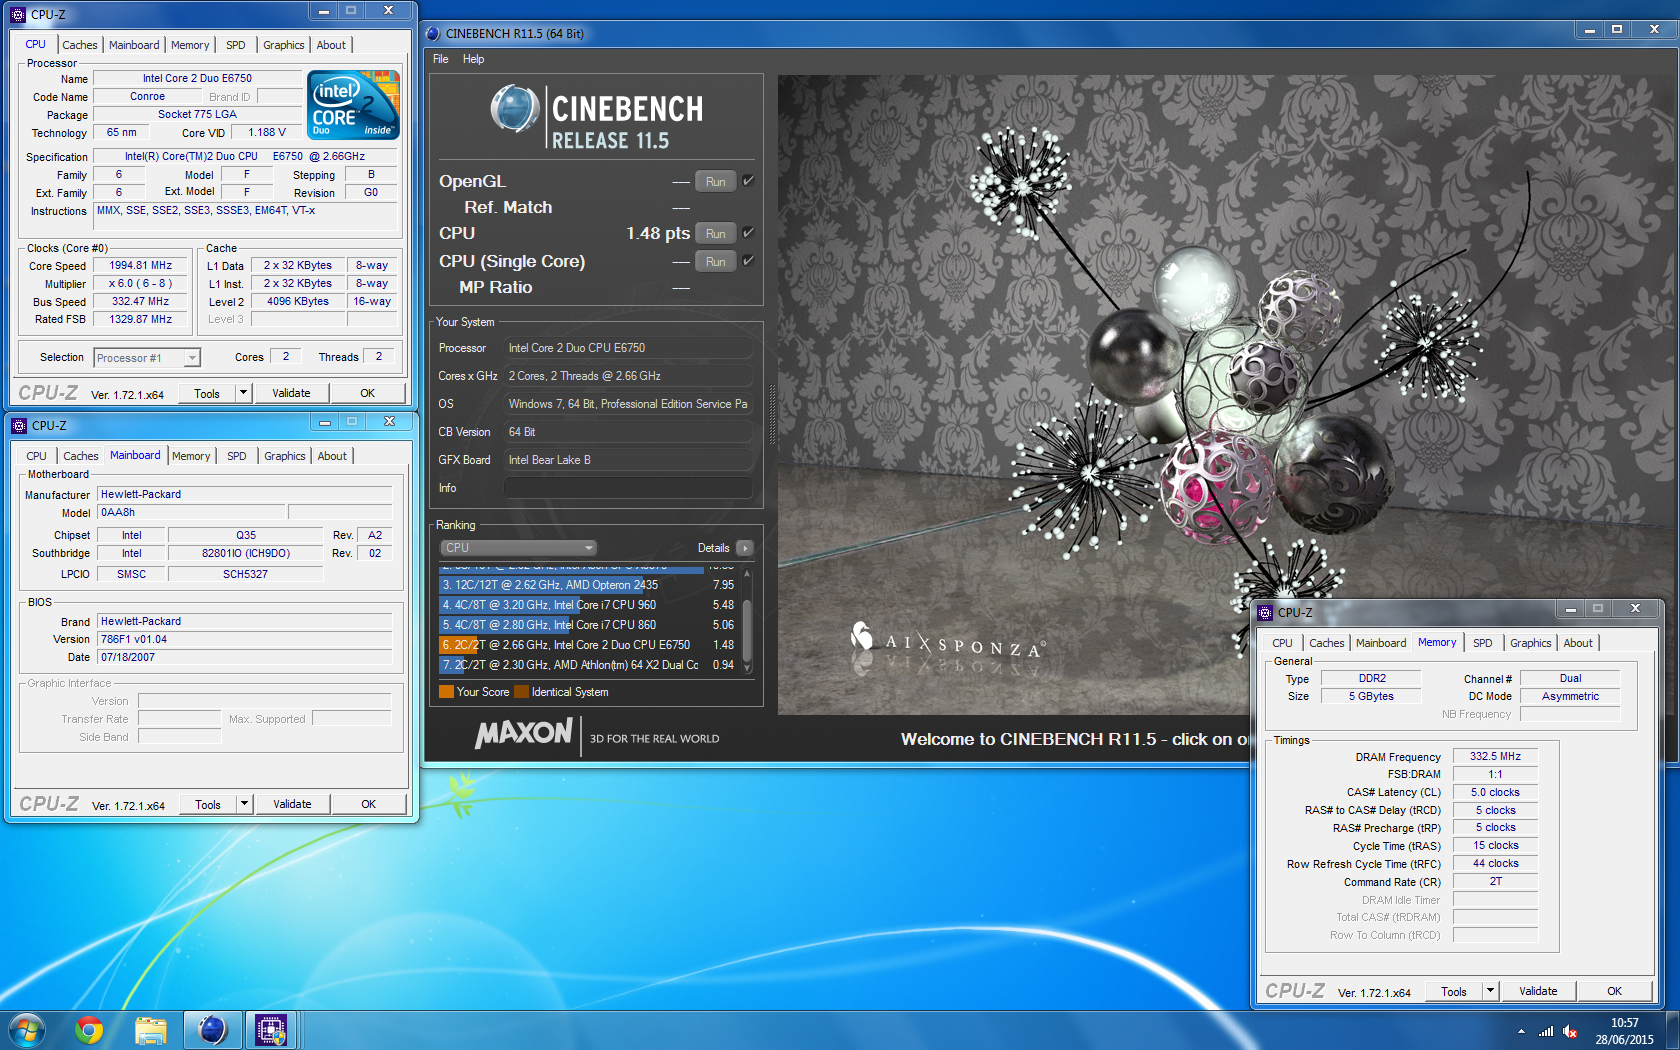The height and width of the screenshot is (1050, 1680).
Task: Select ranking row Intel Core 2 Duo E6750 1.48
Action: (588, 645)
